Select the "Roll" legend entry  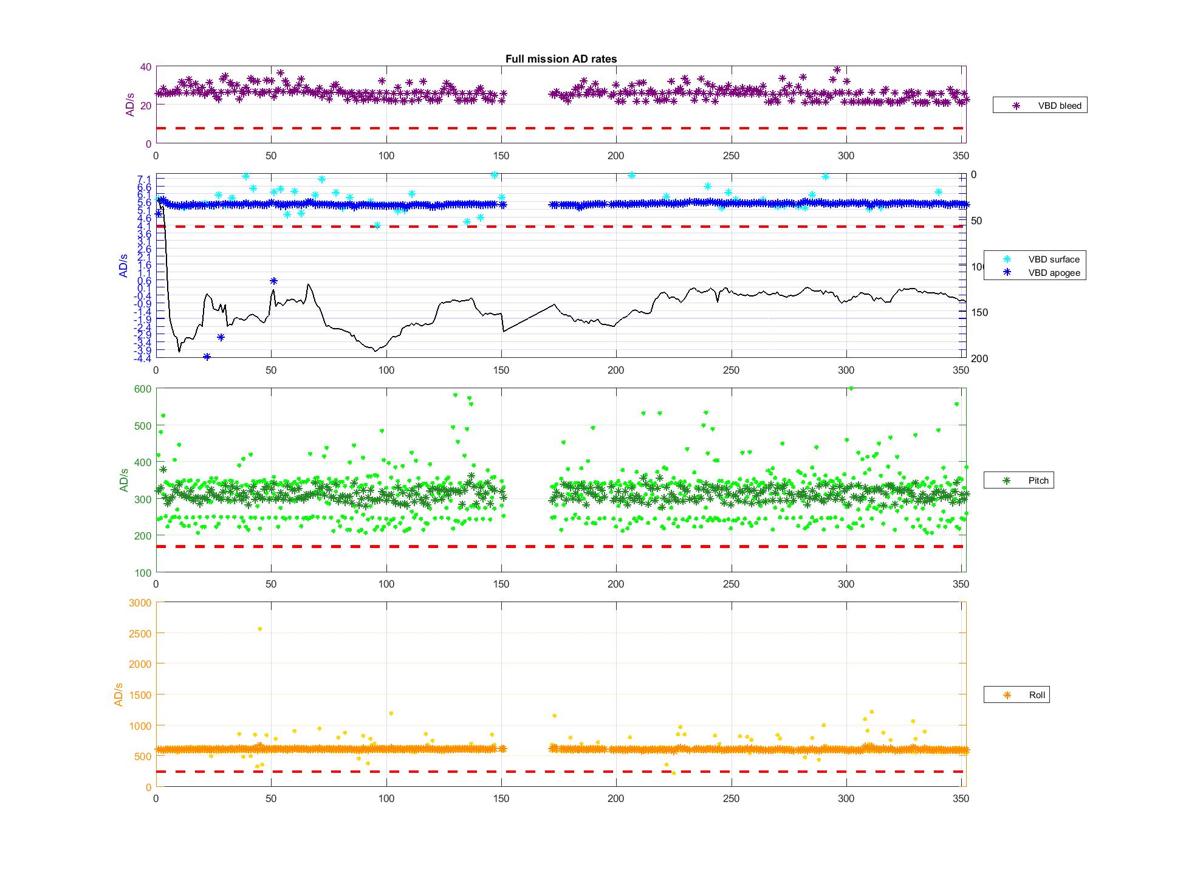1017,694
